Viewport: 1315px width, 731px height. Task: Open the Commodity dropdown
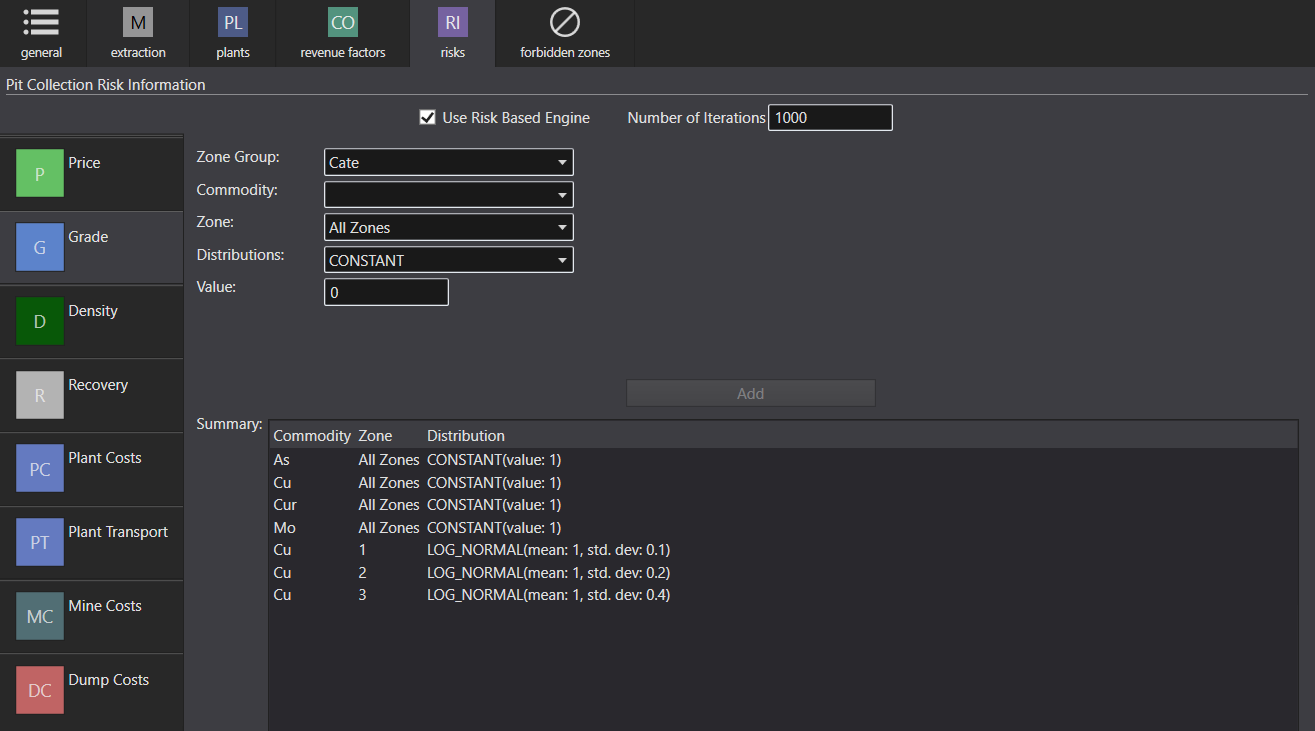tap(449, 194)
